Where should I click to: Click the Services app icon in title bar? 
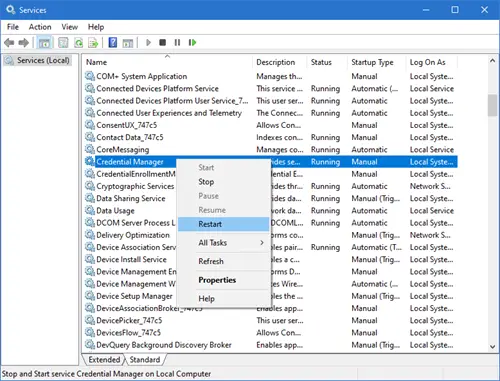(10, 10)
